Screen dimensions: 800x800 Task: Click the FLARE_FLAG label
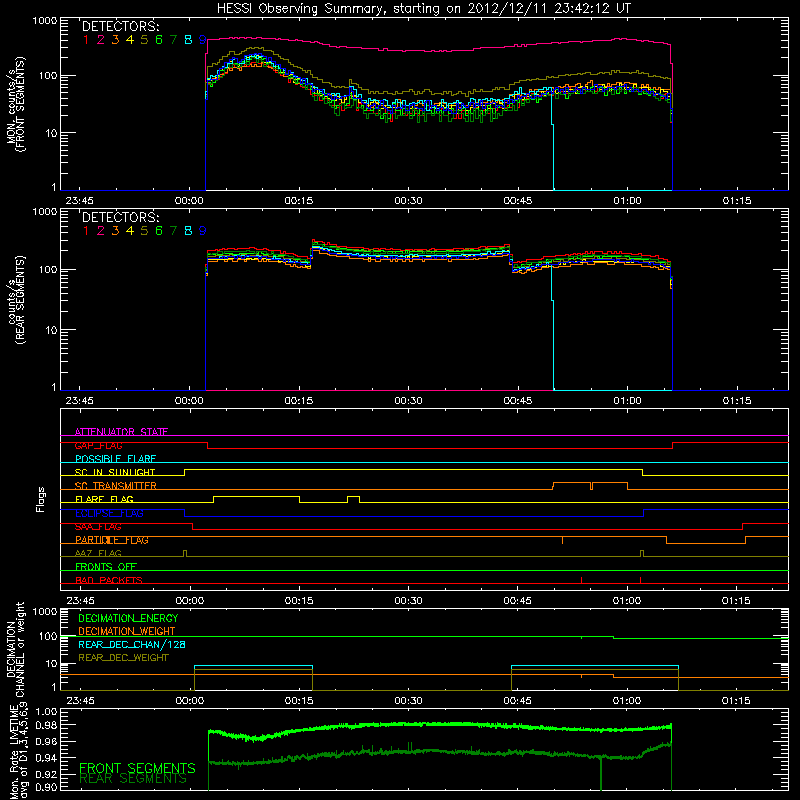(104, 499)
